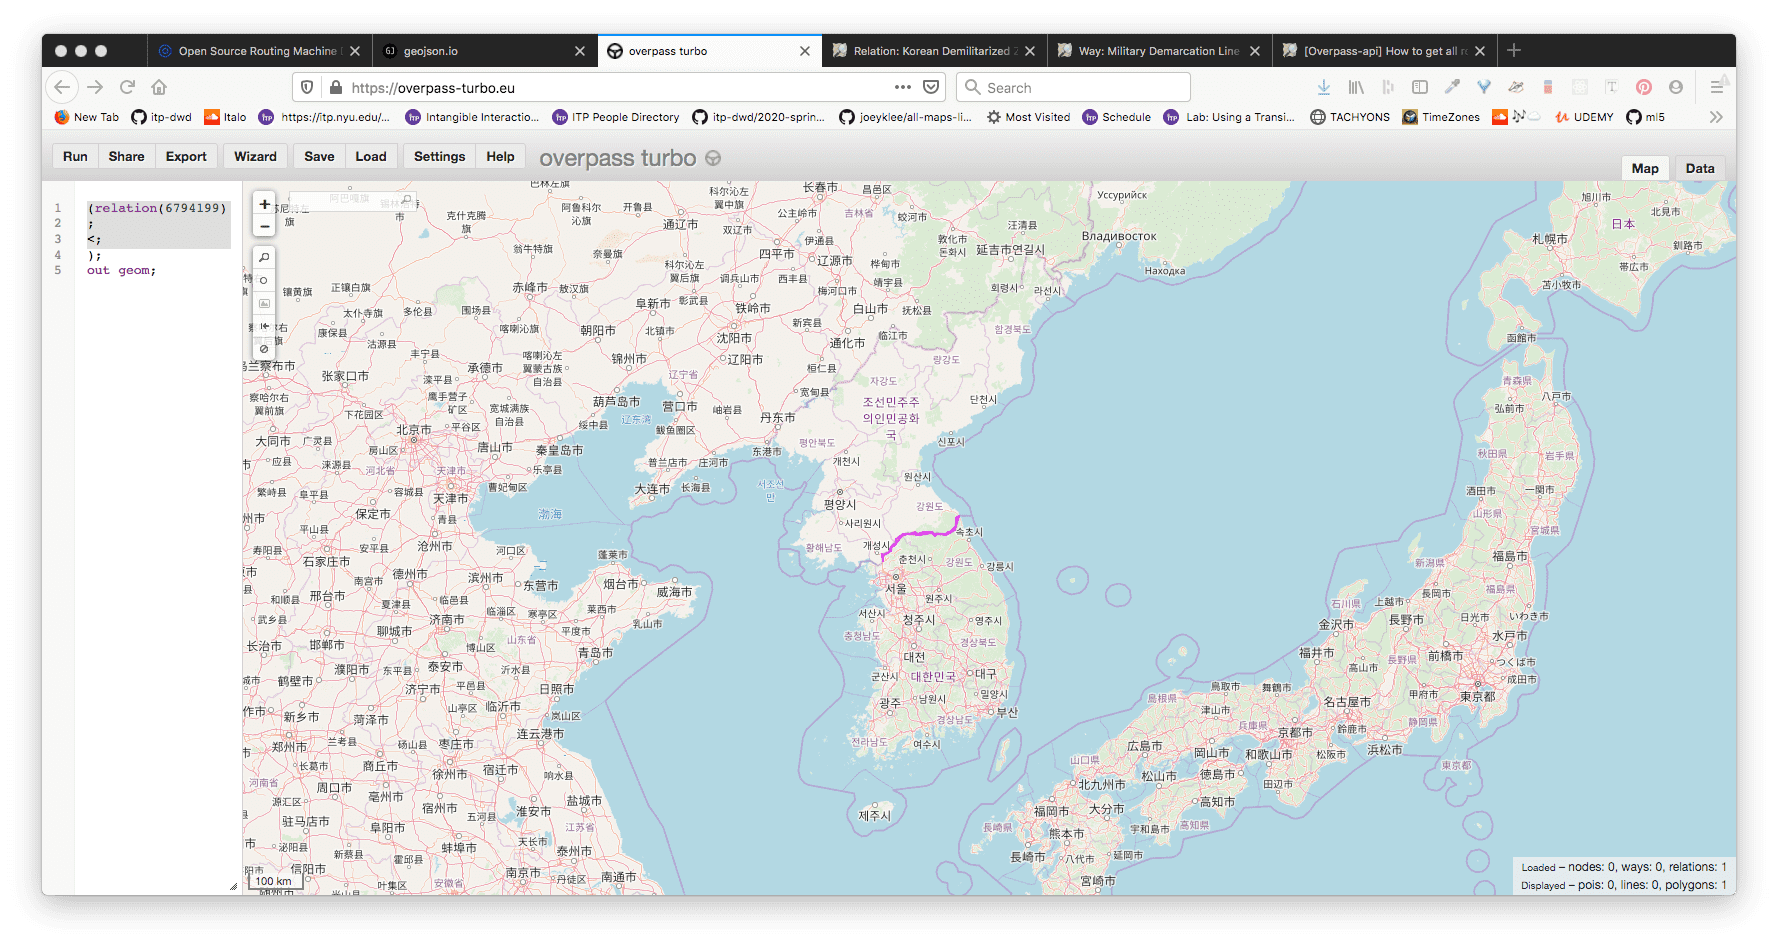
Task: Click the select bbox image control
Action: point(264,304)
